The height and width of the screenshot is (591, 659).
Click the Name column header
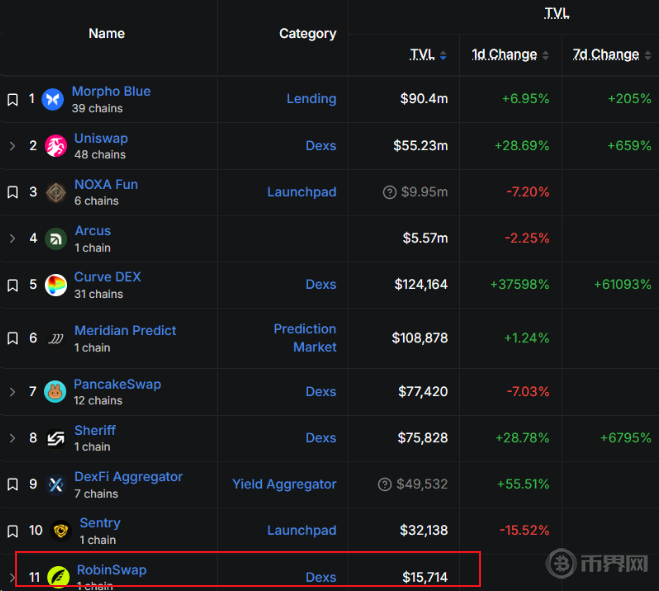pos(106,34)
